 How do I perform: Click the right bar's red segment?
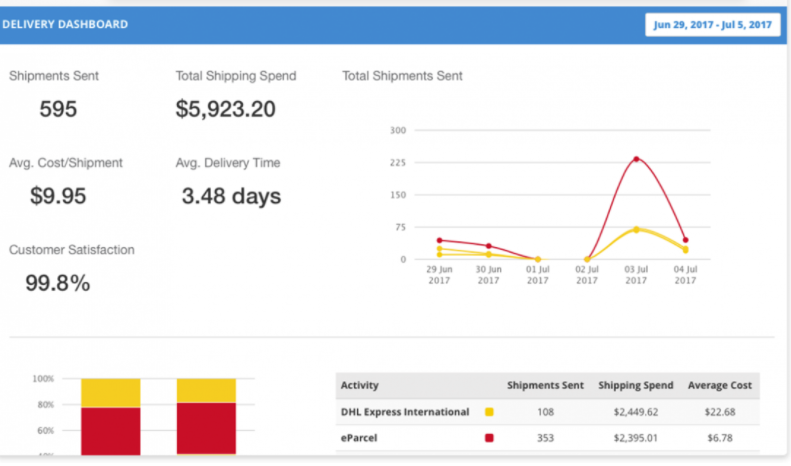coord(206,429)
